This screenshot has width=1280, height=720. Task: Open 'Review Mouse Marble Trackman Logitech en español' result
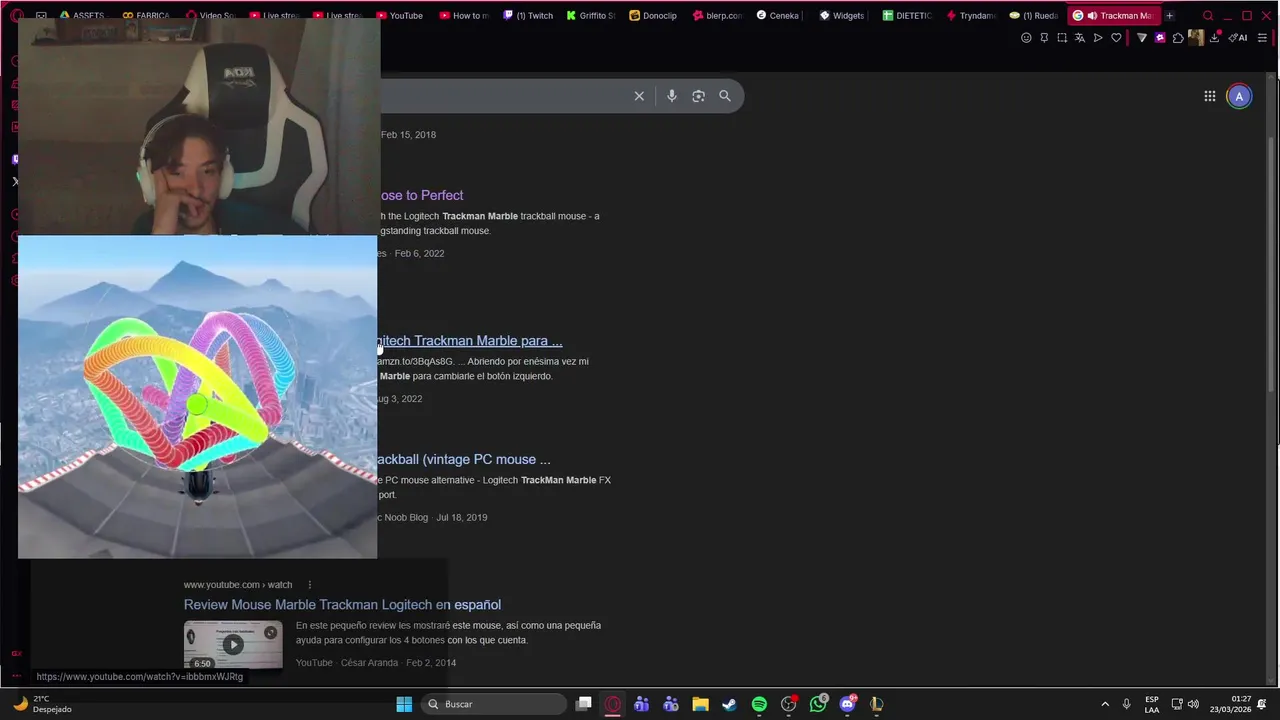pos(342,605)
